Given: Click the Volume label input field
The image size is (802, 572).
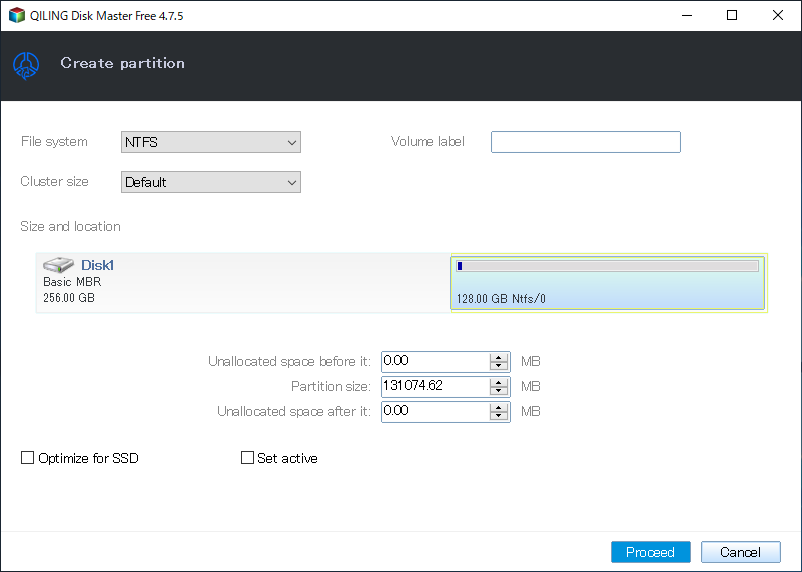Looking at the screenshot, I should coord(586,142).
